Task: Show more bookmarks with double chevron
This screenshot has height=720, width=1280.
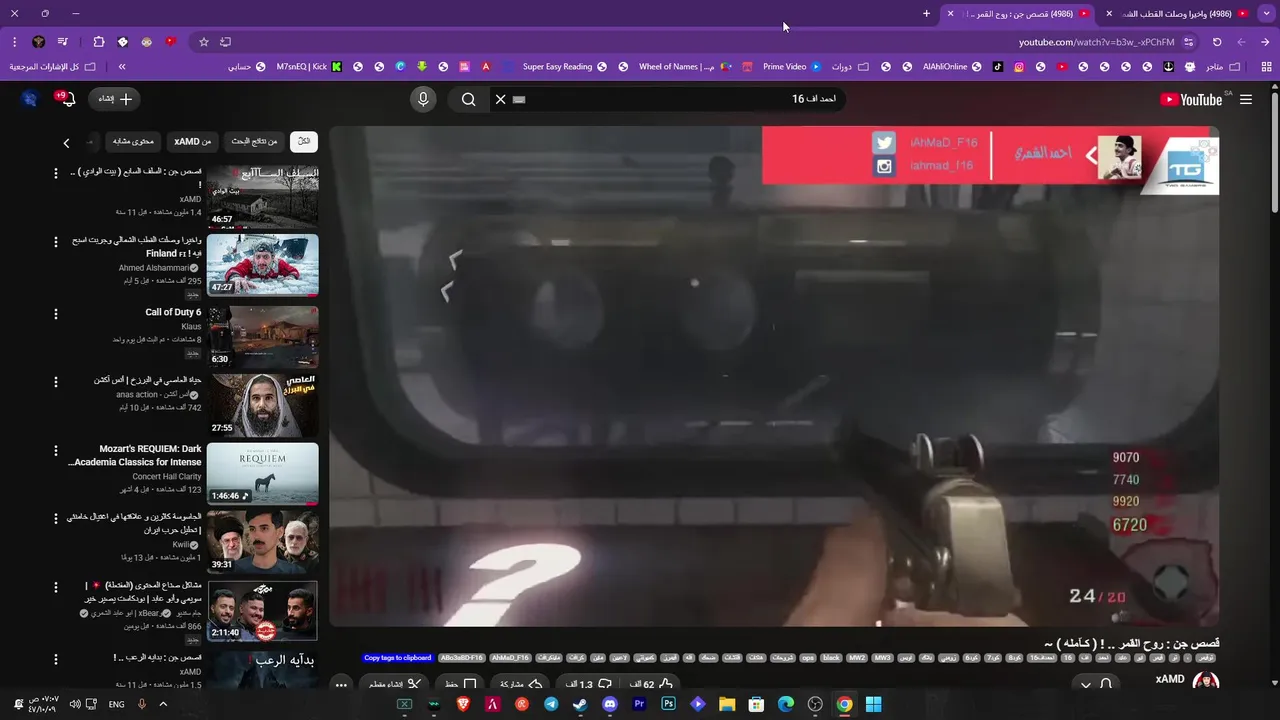Action: pyautogui.click(x=122, y=67)
